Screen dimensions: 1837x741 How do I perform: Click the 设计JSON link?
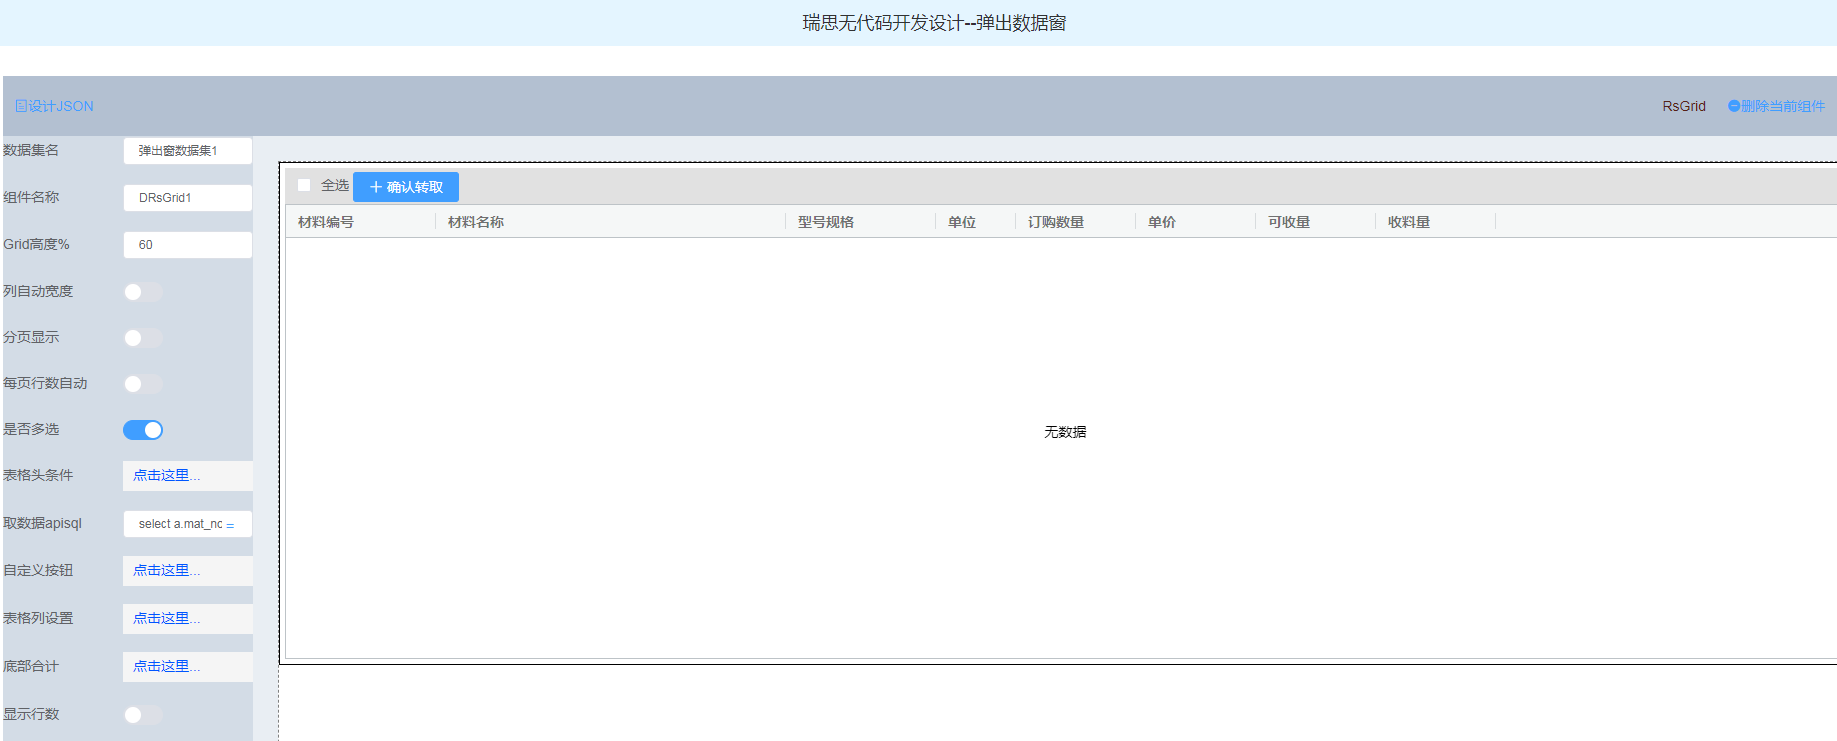click(x=54, y=106)
